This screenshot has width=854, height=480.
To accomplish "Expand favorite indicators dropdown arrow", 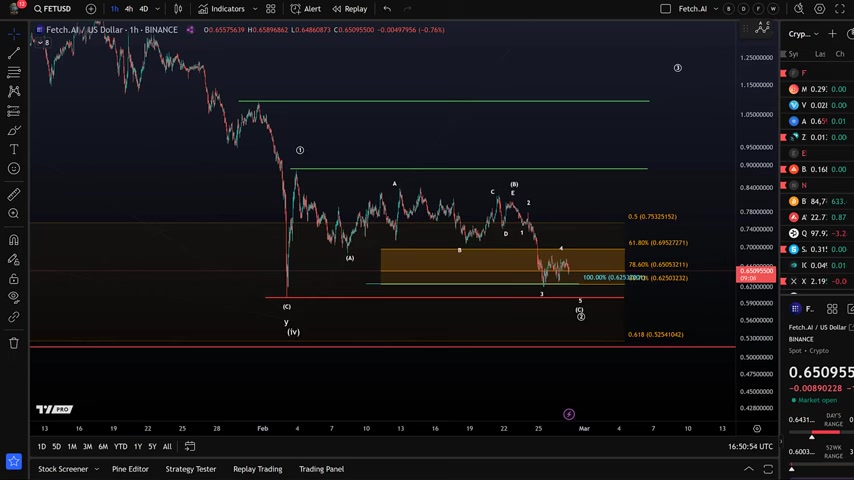I will coord(254,9).
